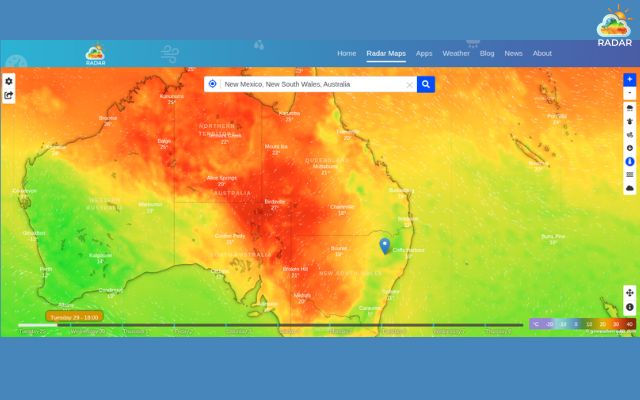Click the °C unit in the legend
The width and height of the screenshot is (640, 400).
536,324
